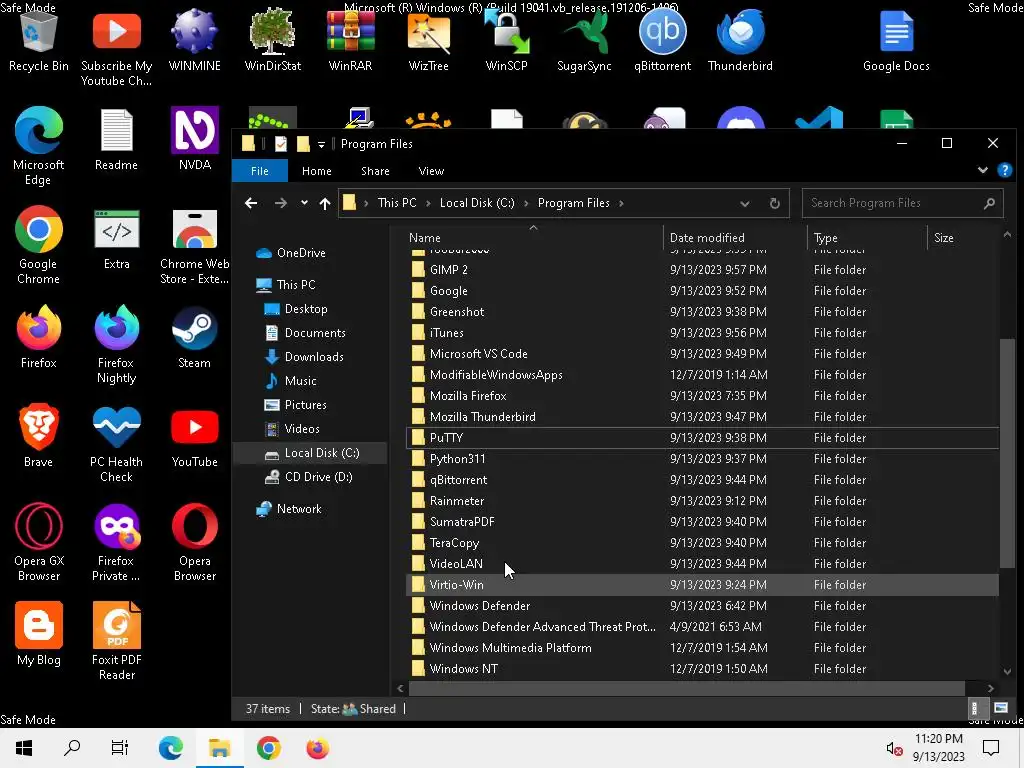Go up one folder level
The width and height of the screenshot is (1024, 768).
325,203
